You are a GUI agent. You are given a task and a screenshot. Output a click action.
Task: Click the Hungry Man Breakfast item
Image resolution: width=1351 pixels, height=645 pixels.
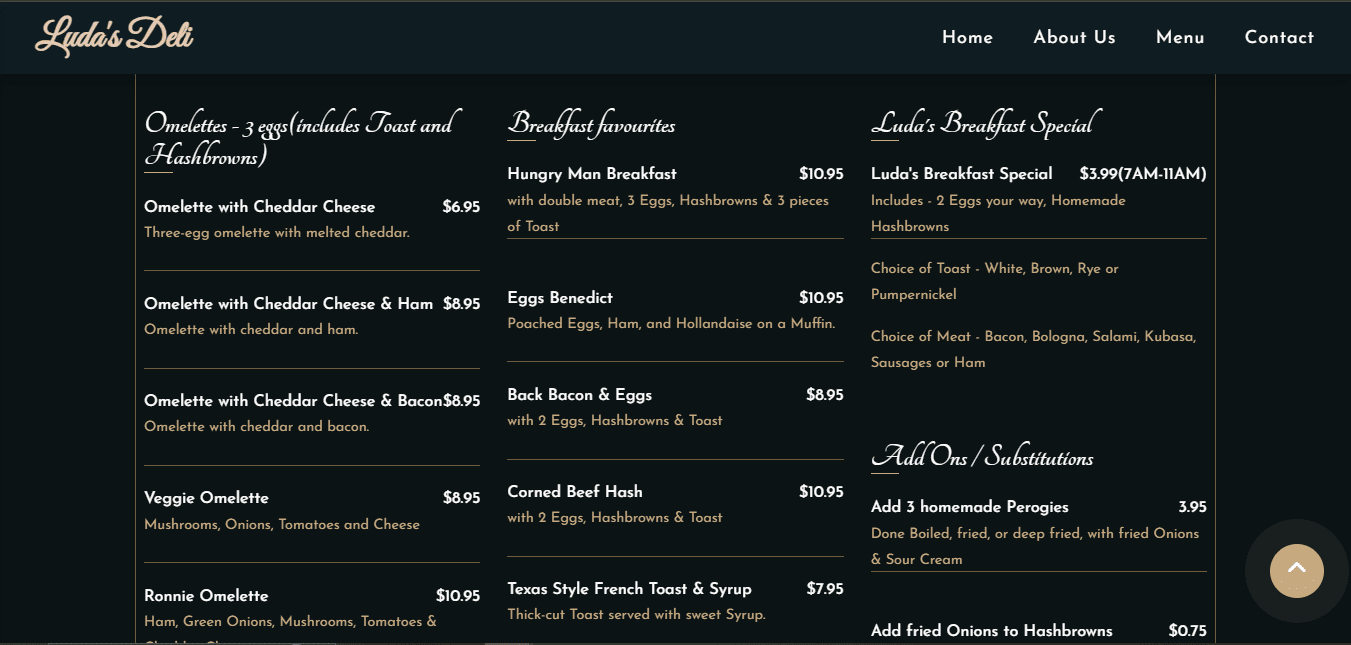592,174
